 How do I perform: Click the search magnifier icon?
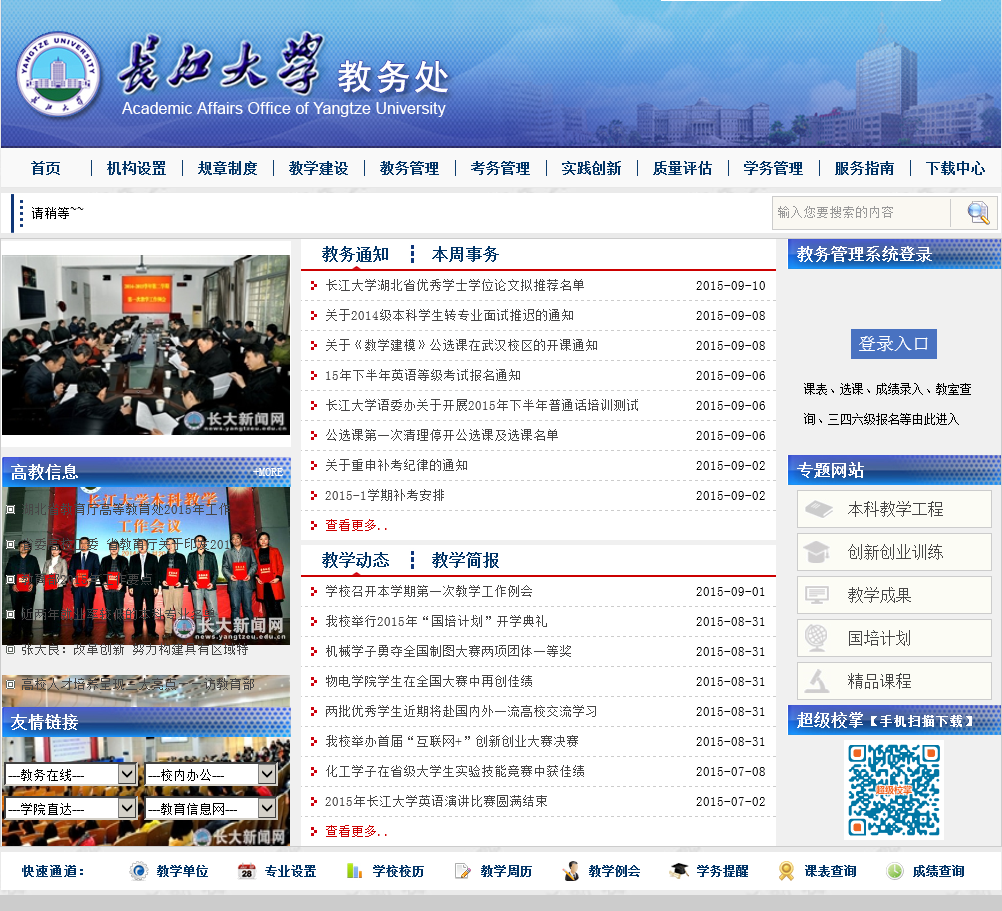(978, 213)
